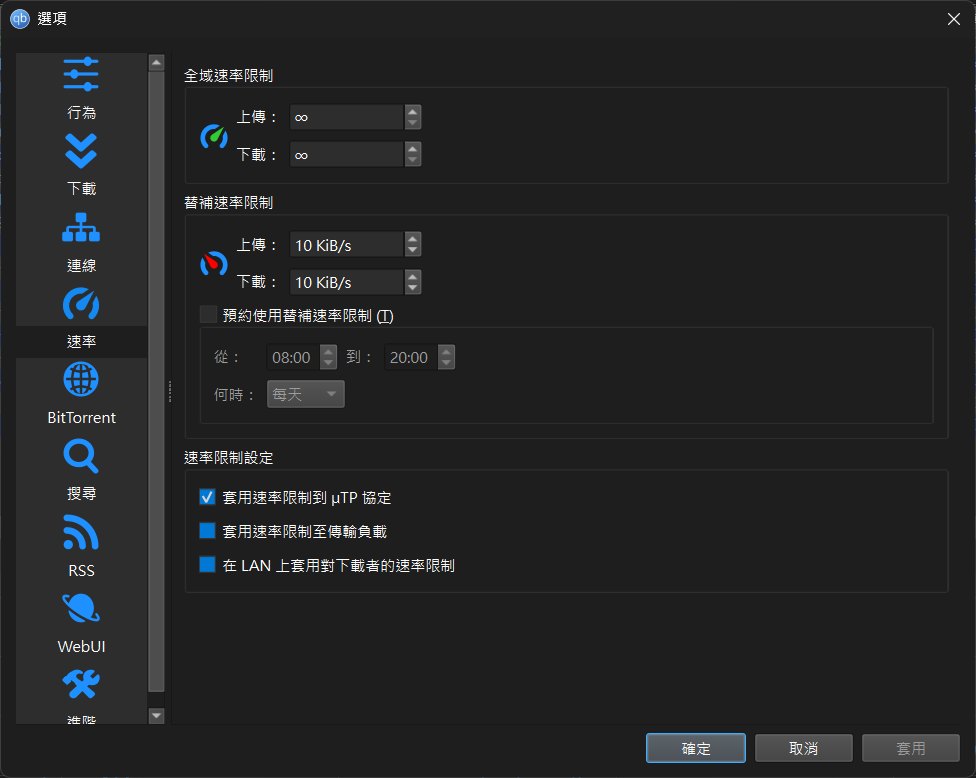Increase alternative 上傳 10 KiB/s up arrow

(413, 239)
